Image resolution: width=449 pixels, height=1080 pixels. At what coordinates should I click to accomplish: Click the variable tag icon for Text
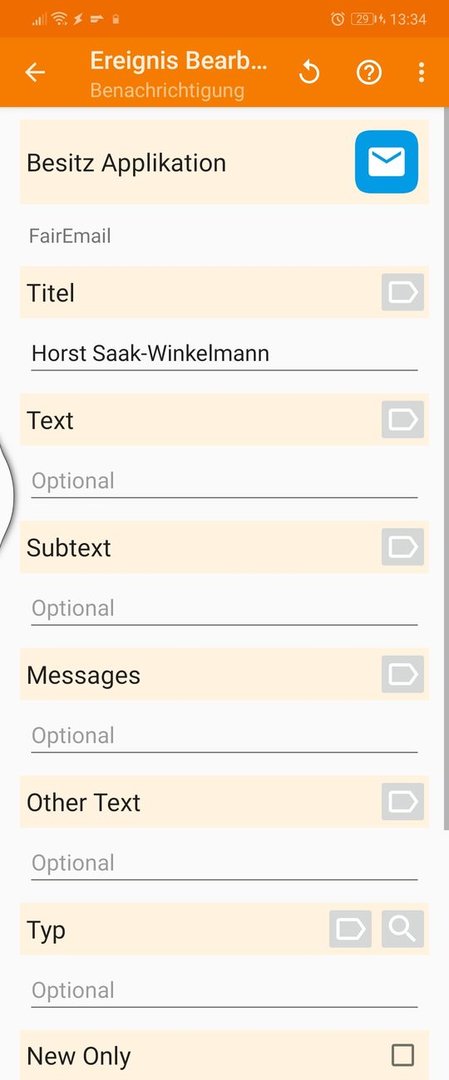click(403, 419)
